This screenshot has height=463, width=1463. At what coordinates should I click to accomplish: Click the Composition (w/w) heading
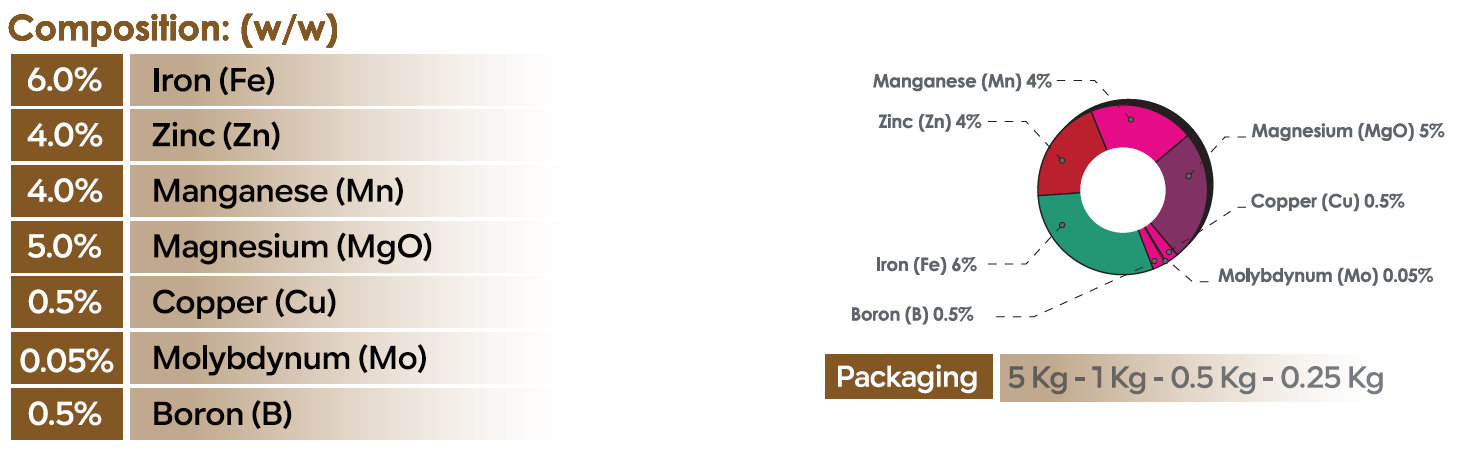[x=173, y=29]
